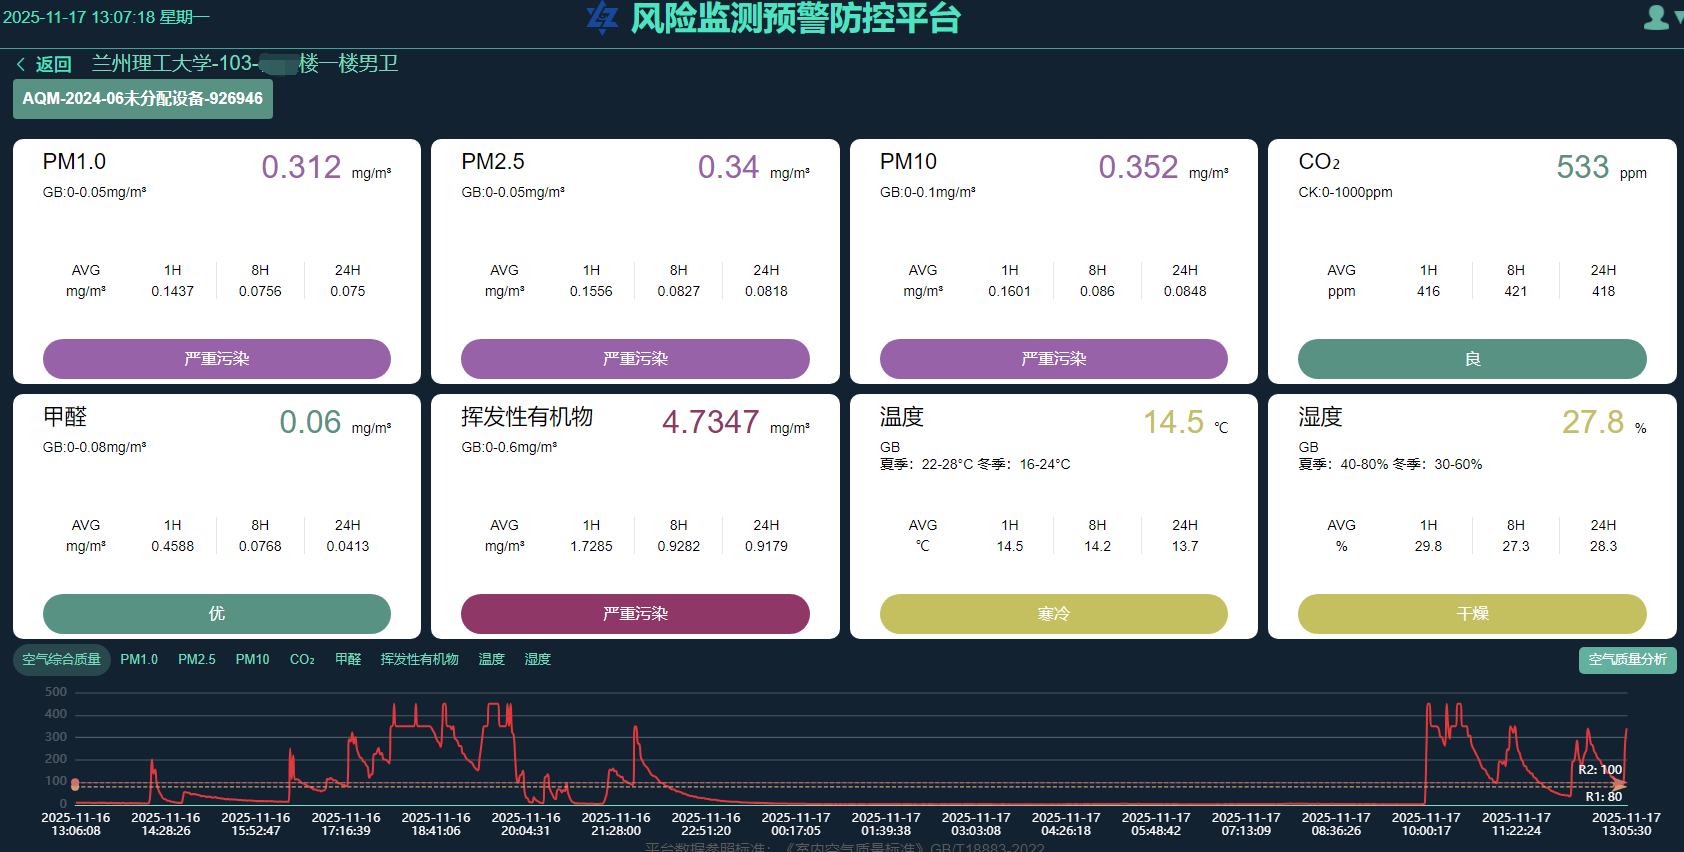
Task: Switch chart to 空气综合质量 tab
Action: 61,660
